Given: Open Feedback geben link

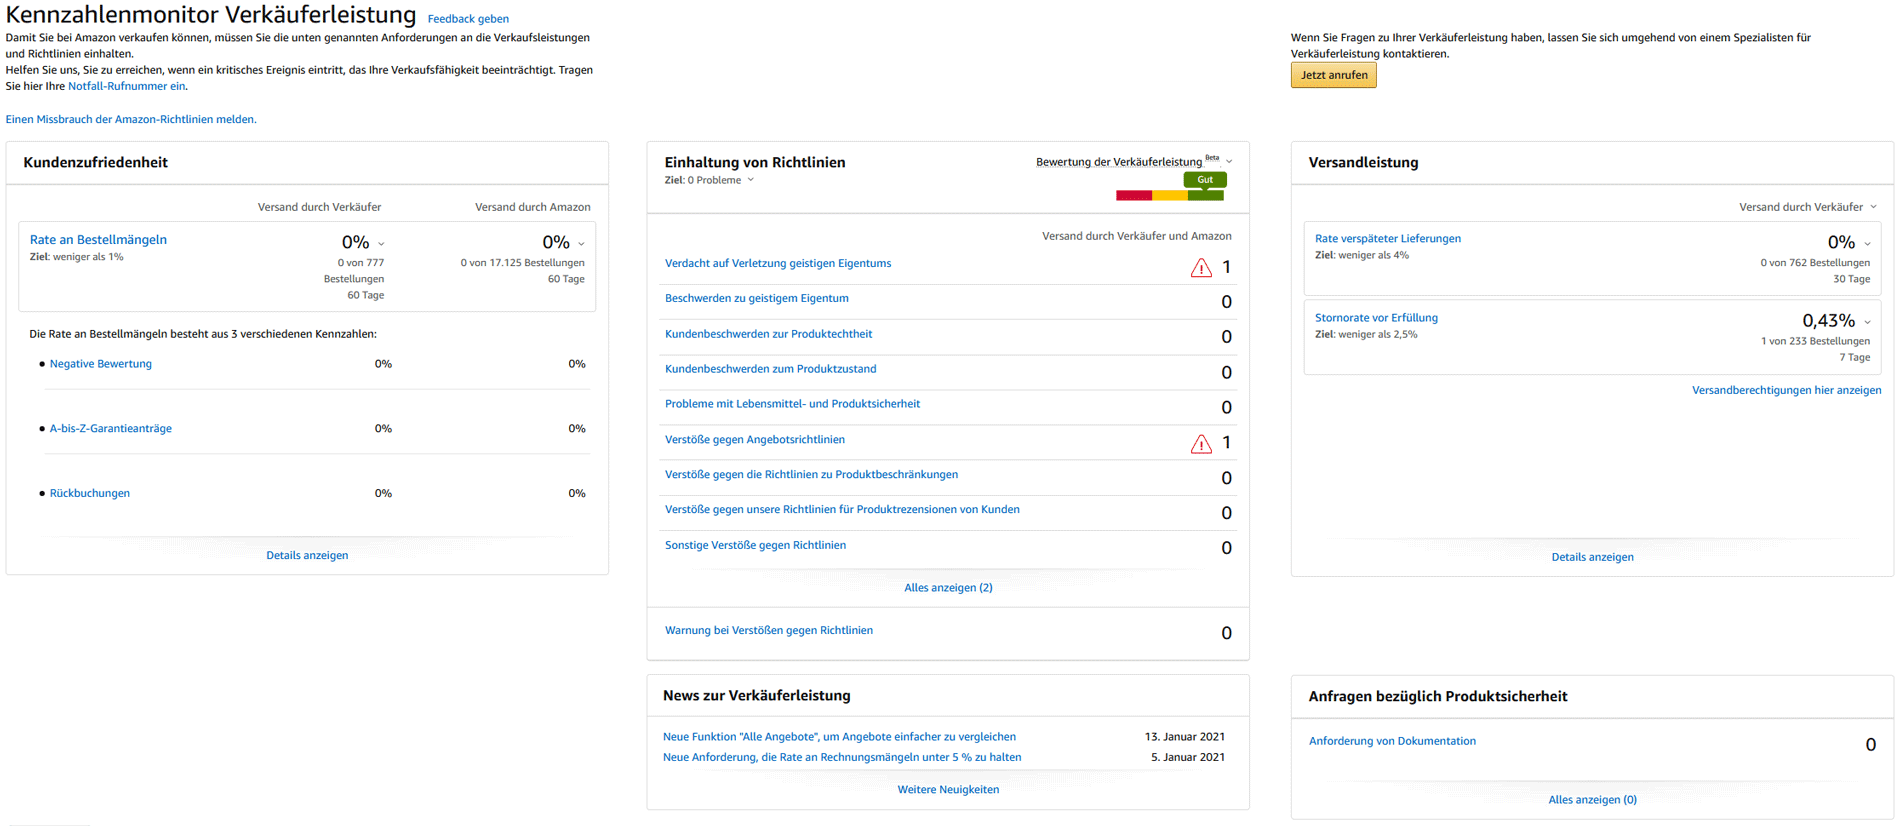Looking at the screenshot, I should [x=468, y=19].
